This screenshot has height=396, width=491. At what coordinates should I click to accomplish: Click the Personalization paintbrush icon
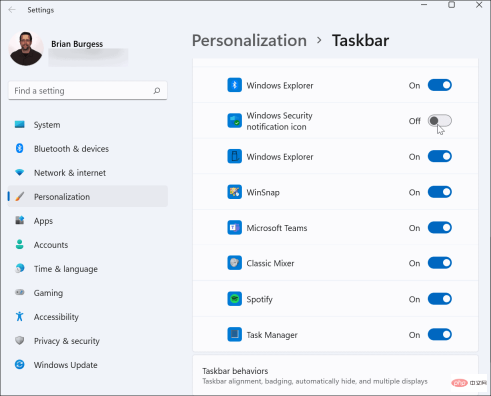pos(20,196)
